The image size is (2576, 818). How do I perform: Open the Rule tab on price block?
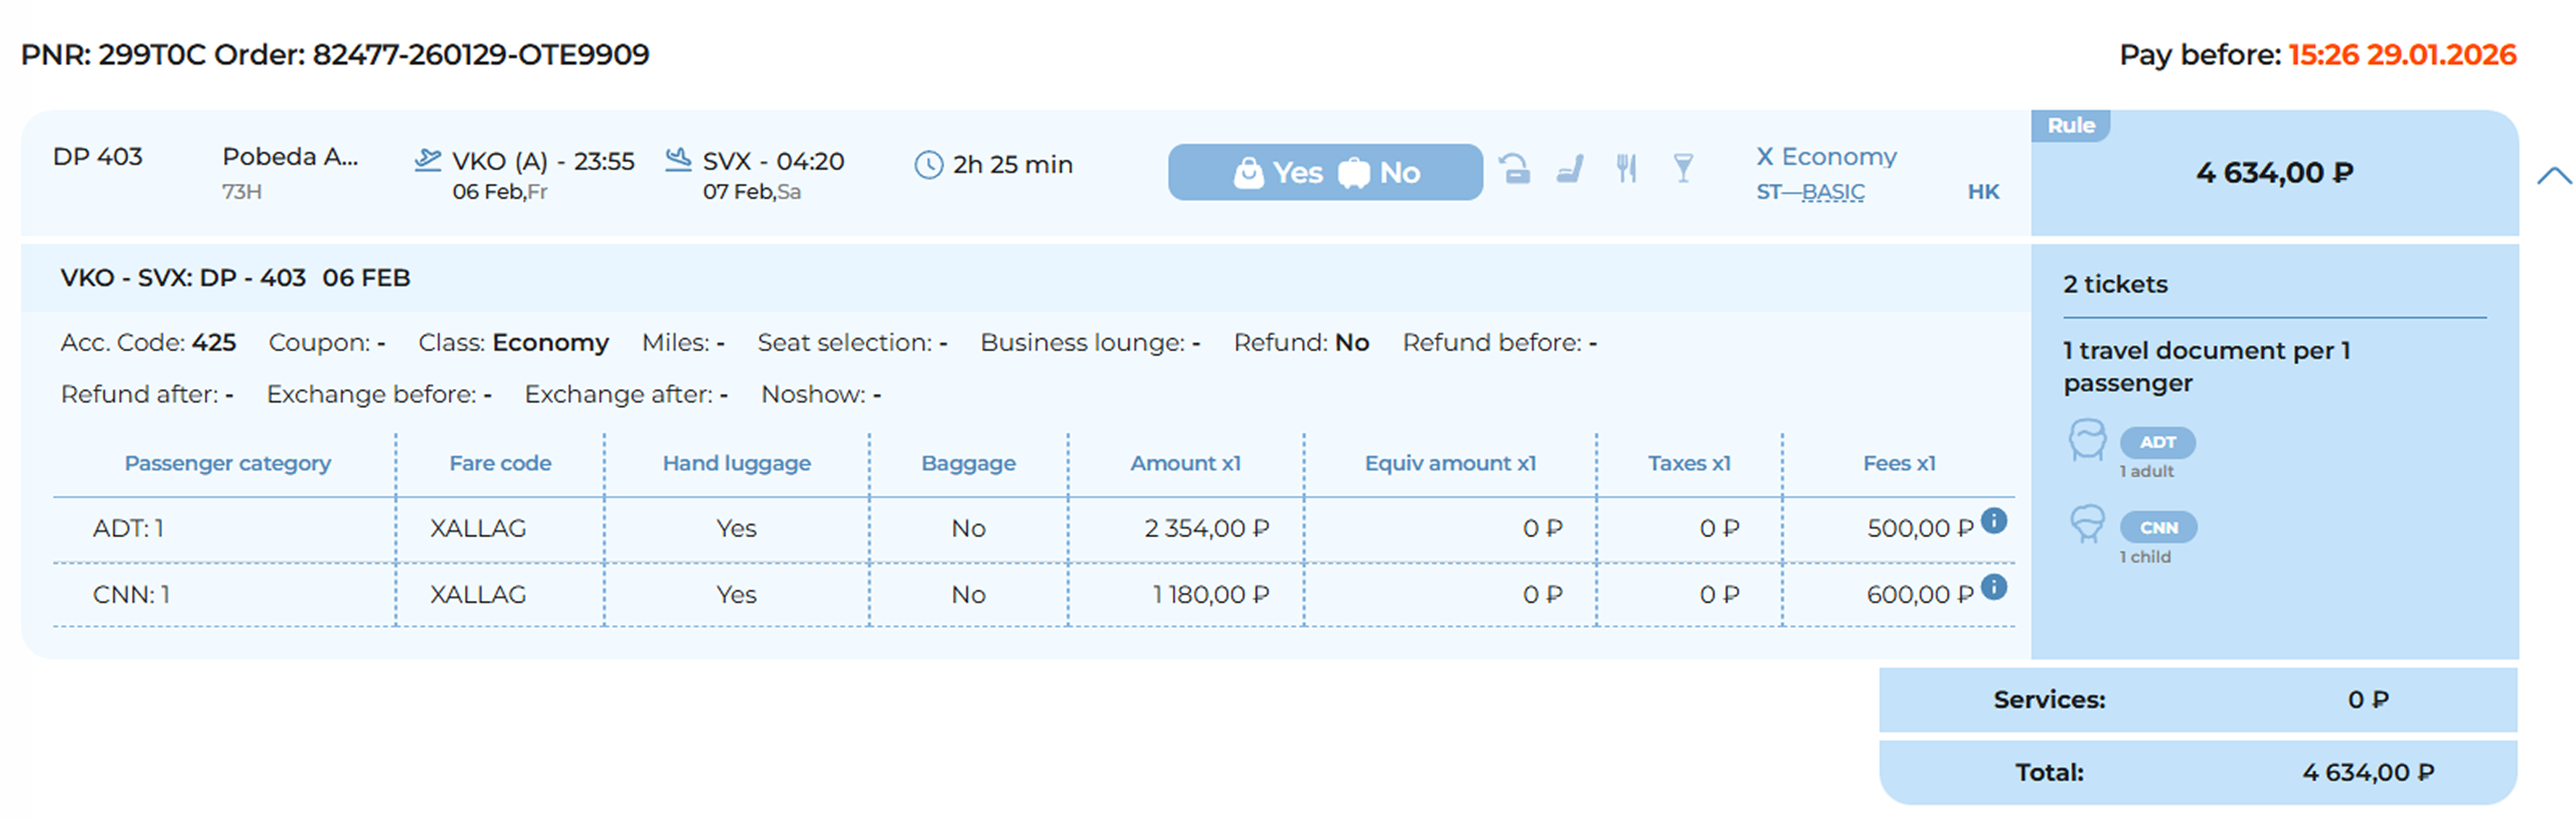2070,126
